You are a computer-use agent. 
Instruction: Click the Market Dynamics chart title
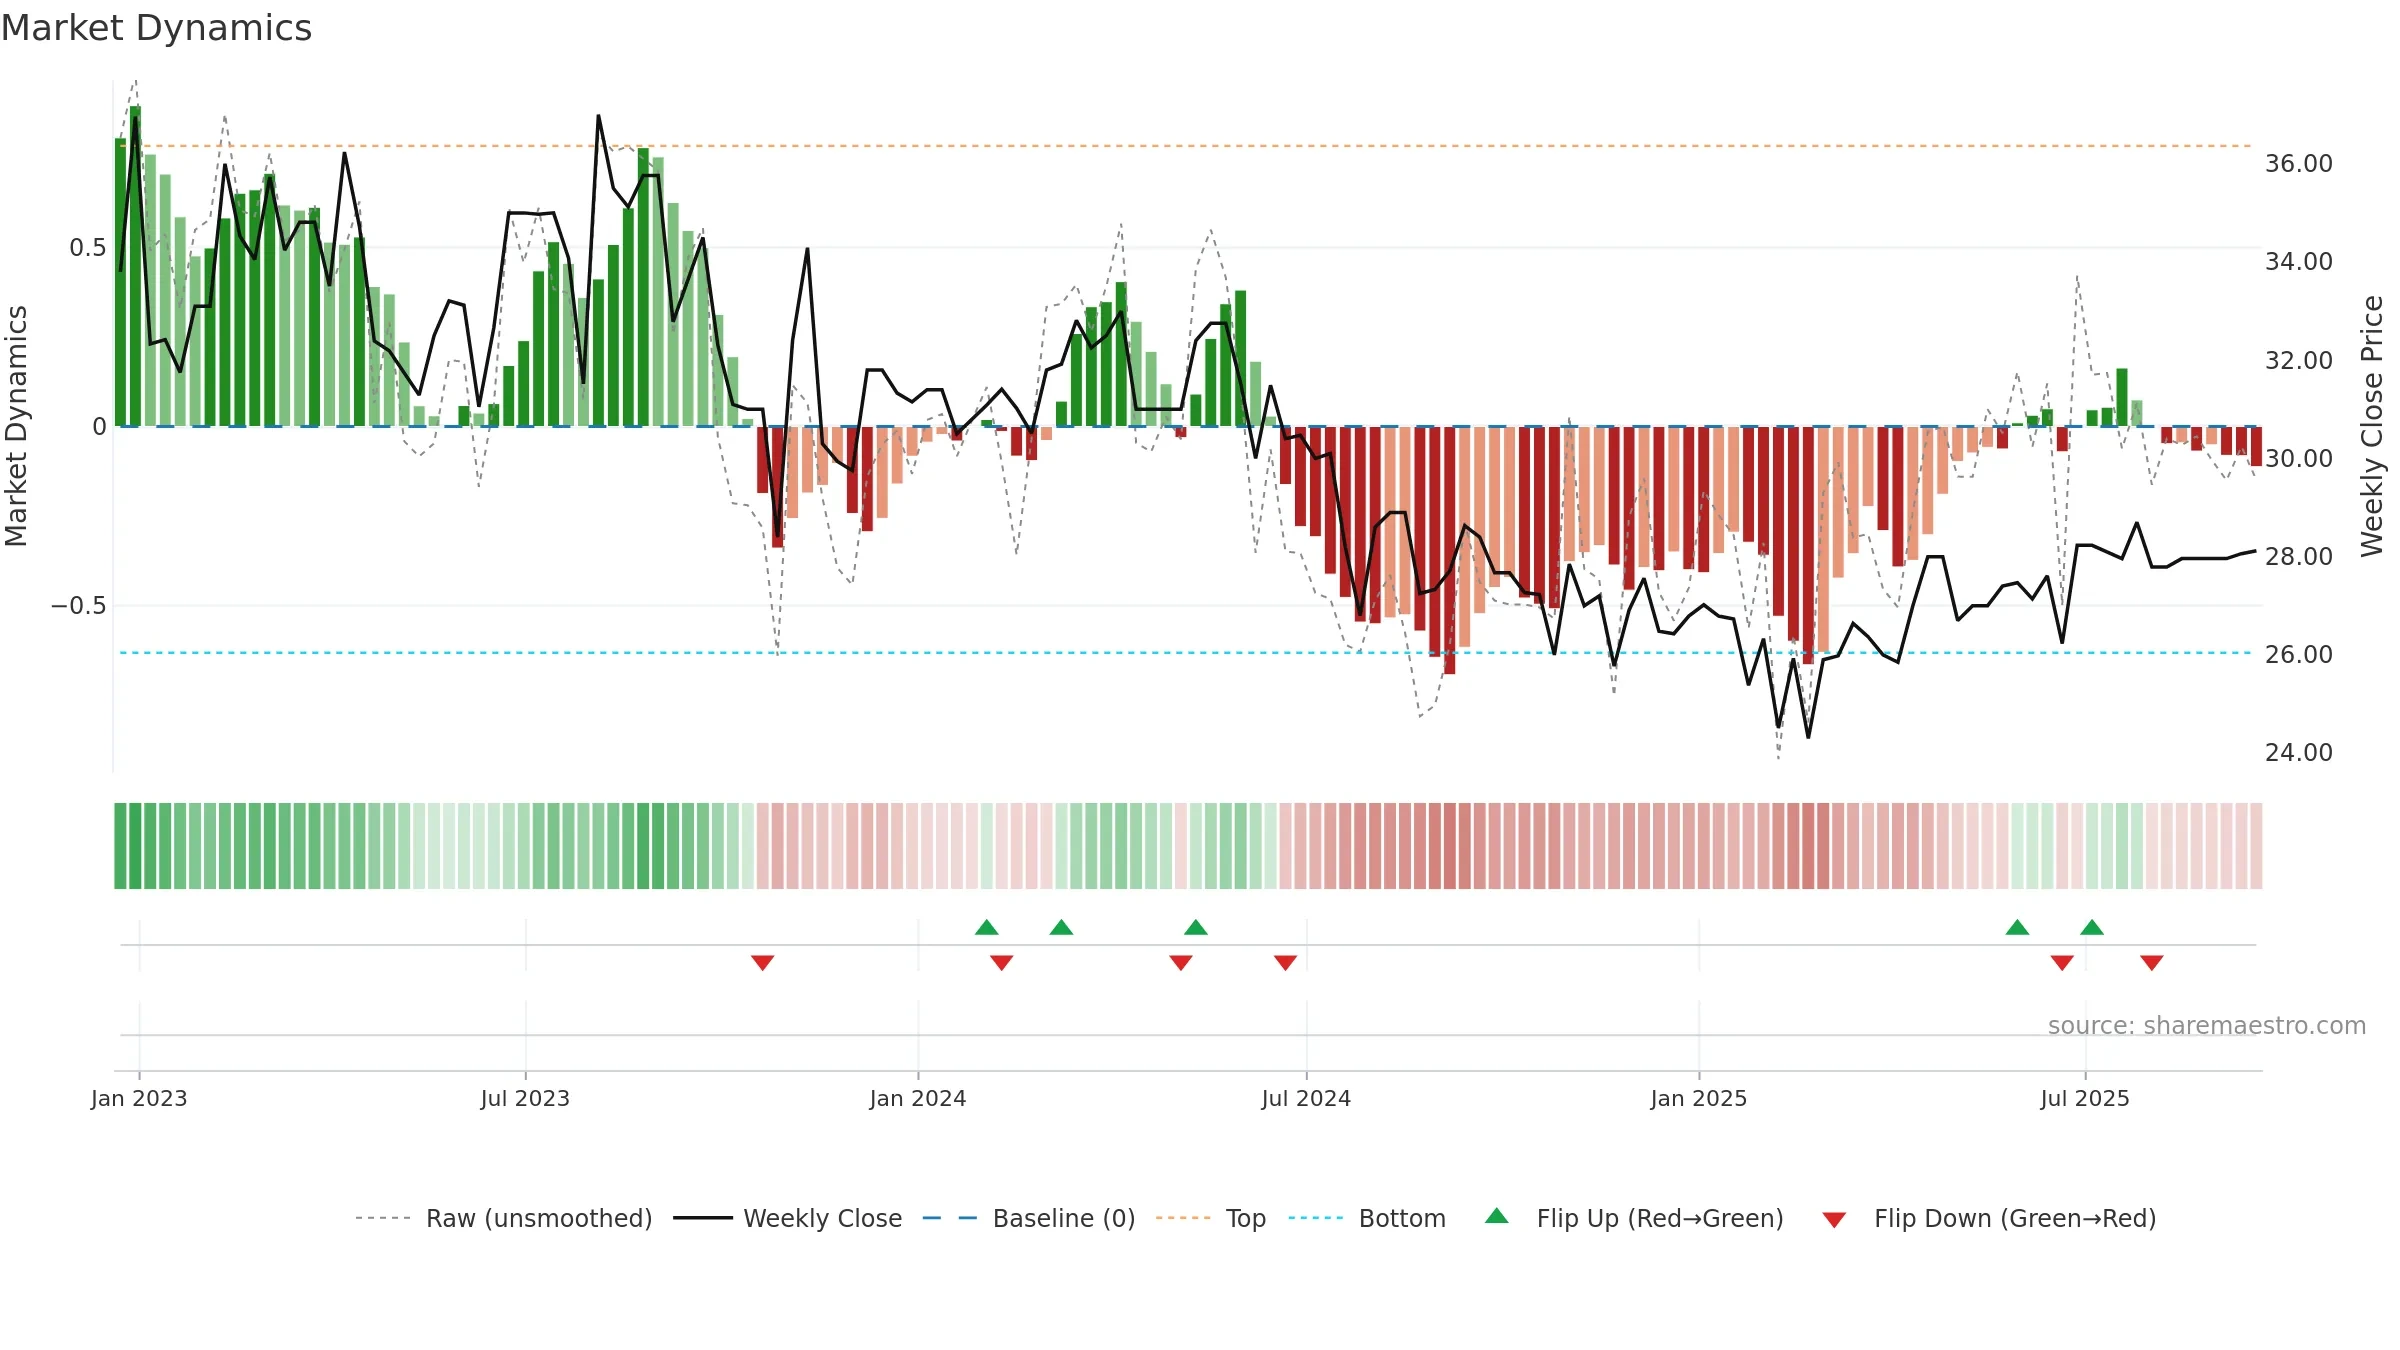[156, 28]
